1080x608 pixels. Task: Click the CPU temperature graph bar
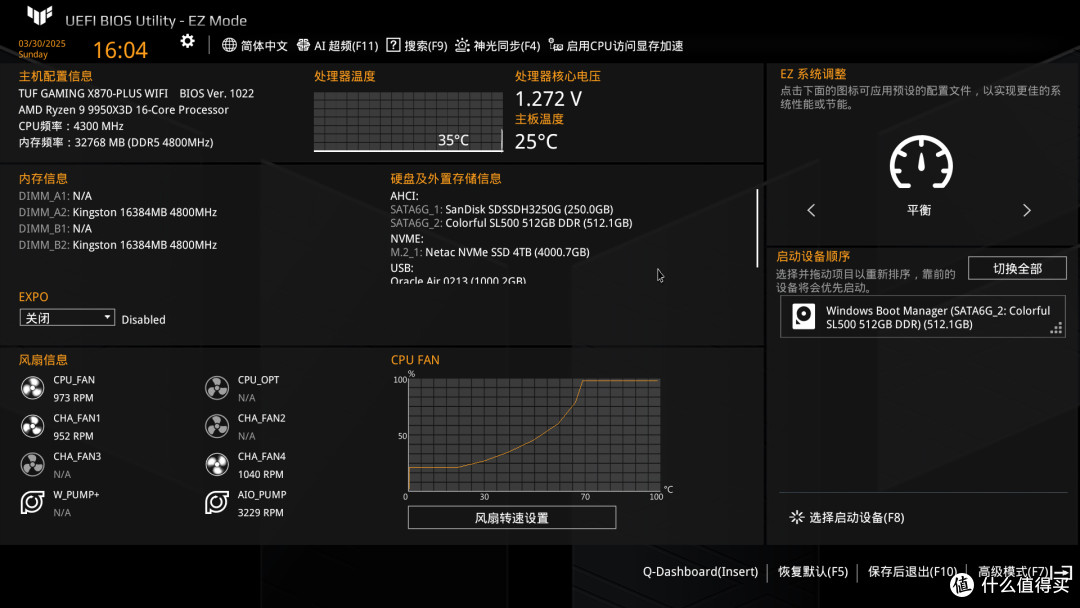(408, 121)
